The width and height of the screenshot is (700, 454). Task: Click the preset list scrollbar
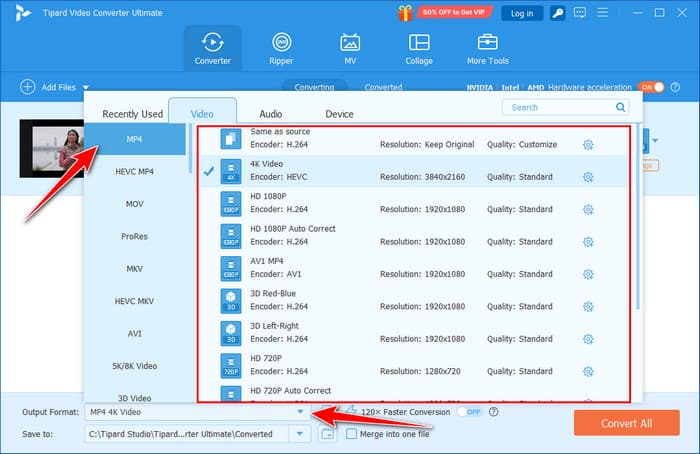(x=638, y=217)
